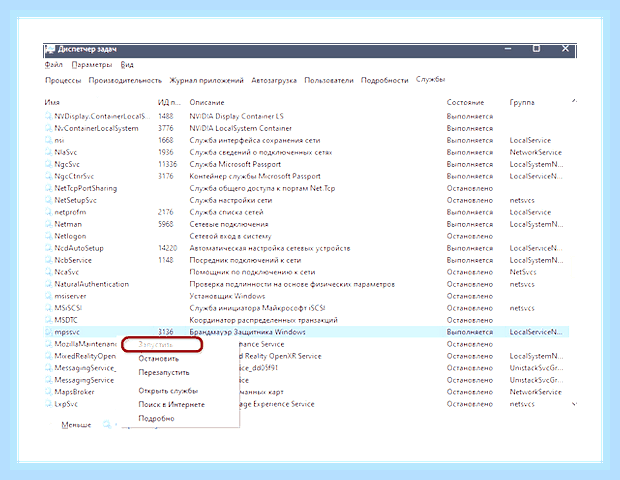Click the service icon beside MSDTC
Image resolution: width=620 pixels, height=480 pixels.
tap(48, 320)
